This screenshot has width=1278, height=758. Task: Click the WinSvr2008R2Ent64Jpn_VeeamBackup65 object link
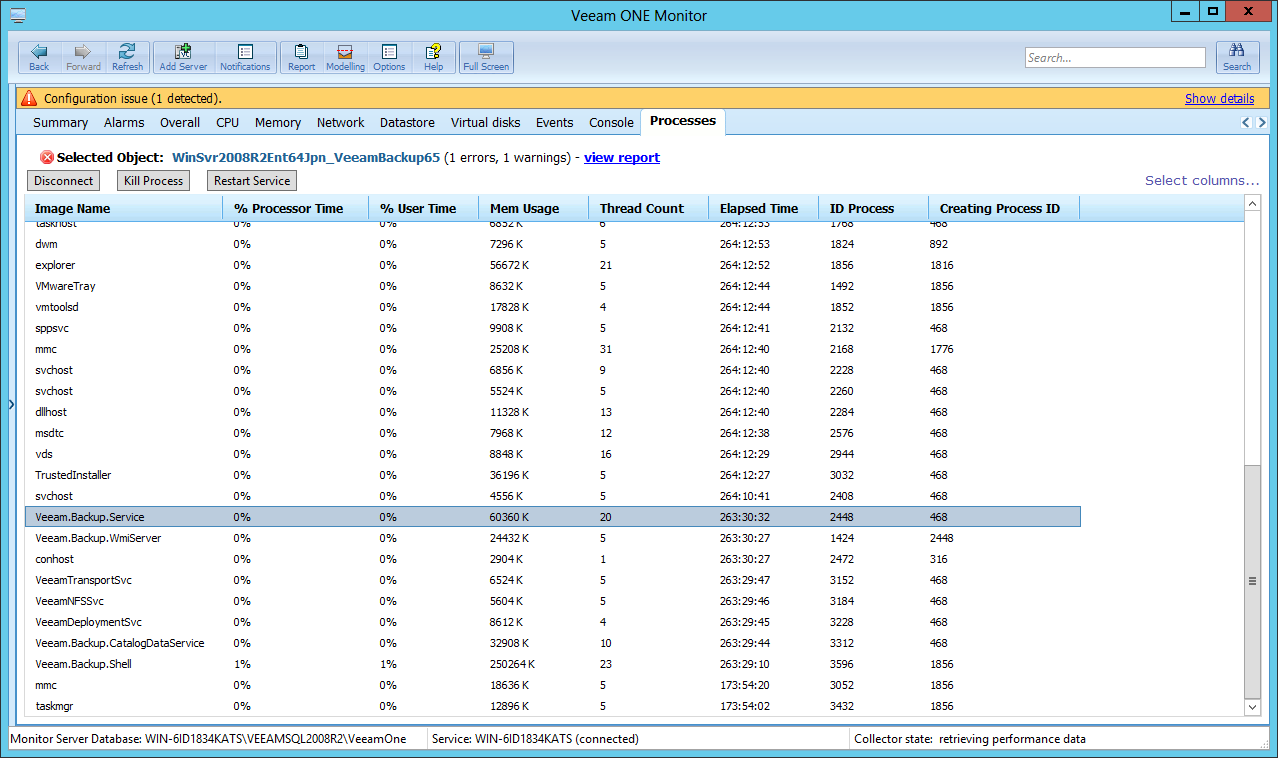tap(306, 157)
